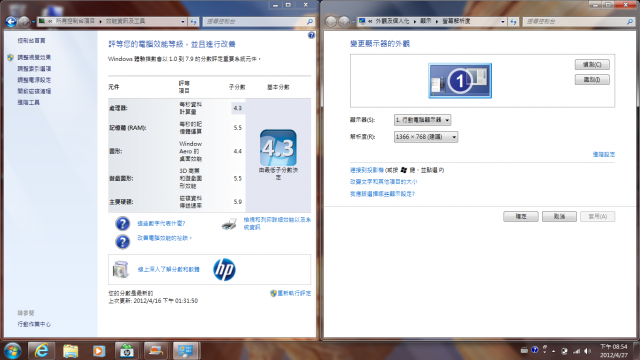This screenshot has width=640, height=360.
Task: Open 行動作業中心 link at sidebar bottom
Action: coord(34,324)
